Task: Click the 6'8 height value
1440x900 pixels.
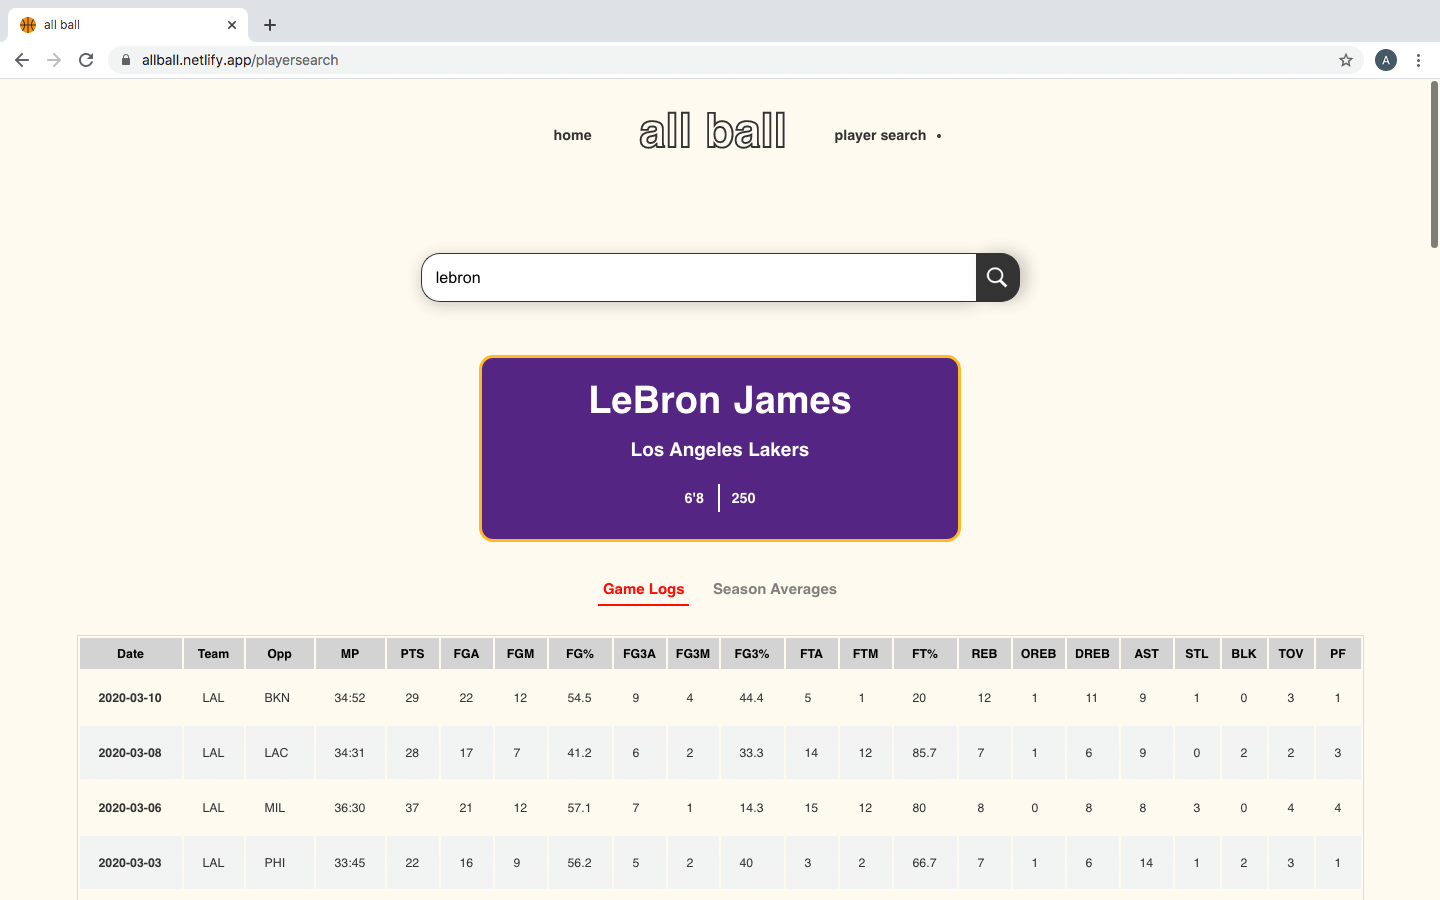Action: pos(694,498)
